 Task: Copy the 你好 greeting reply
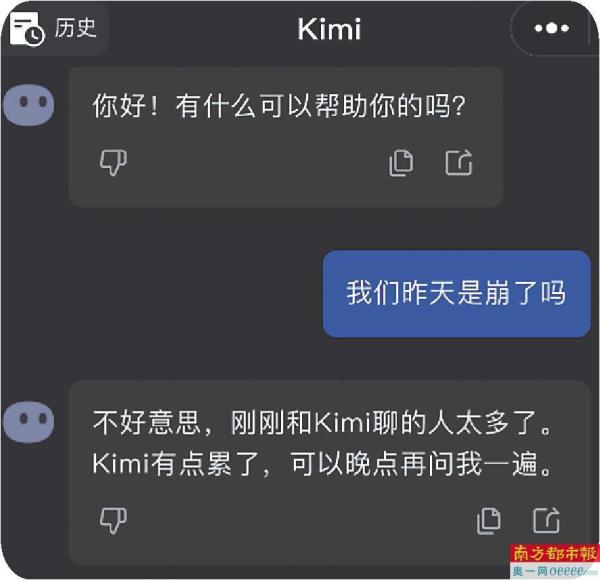point(401,163)
